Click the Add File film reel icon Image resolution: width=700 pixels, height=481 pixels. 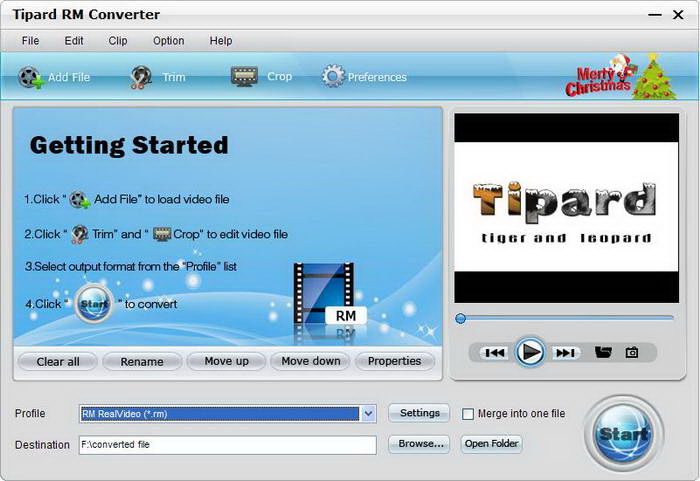tap(31, 77)
